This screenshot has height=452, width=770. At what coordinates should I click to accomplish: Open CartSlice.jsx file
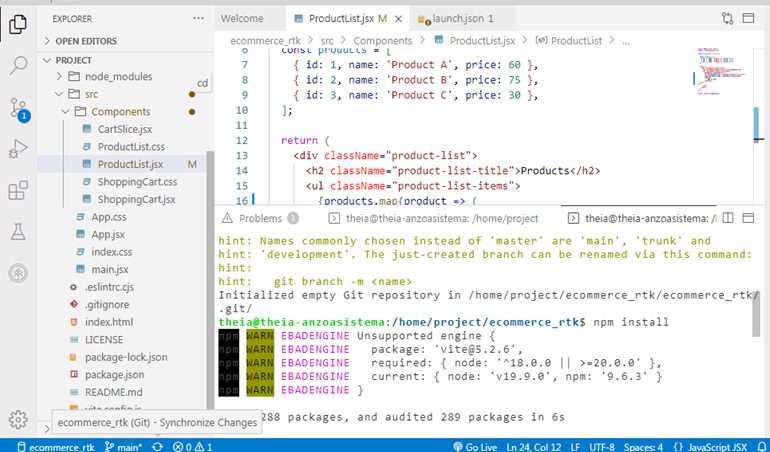(x=125, y=129)
